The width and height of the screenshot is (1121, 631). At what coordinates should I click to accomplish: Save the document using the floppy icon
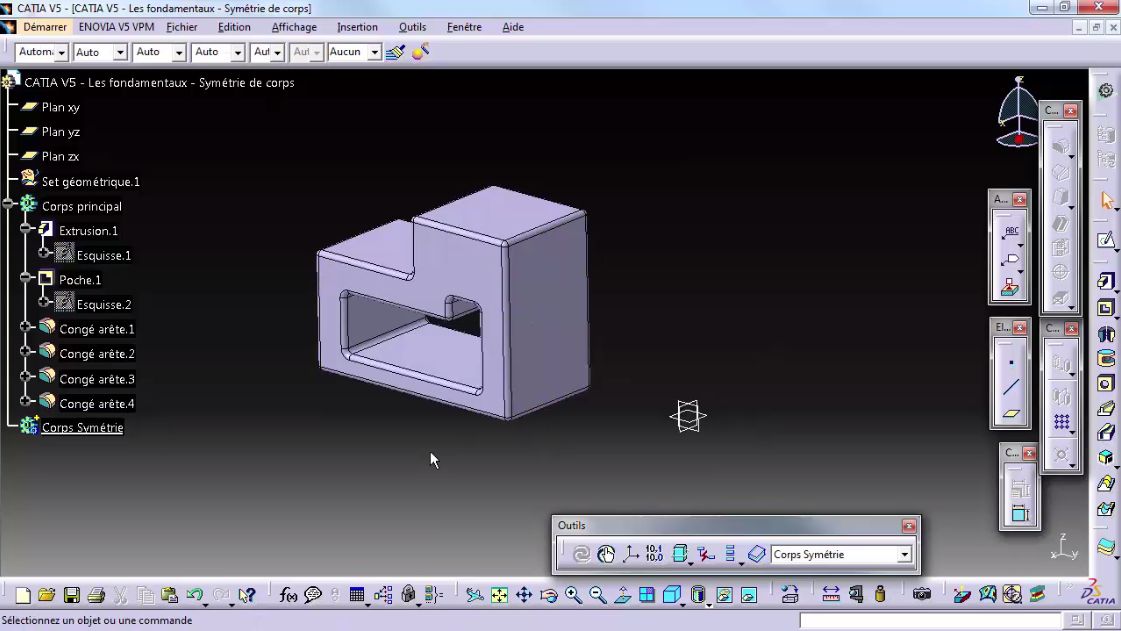click(x=71, y=595)
